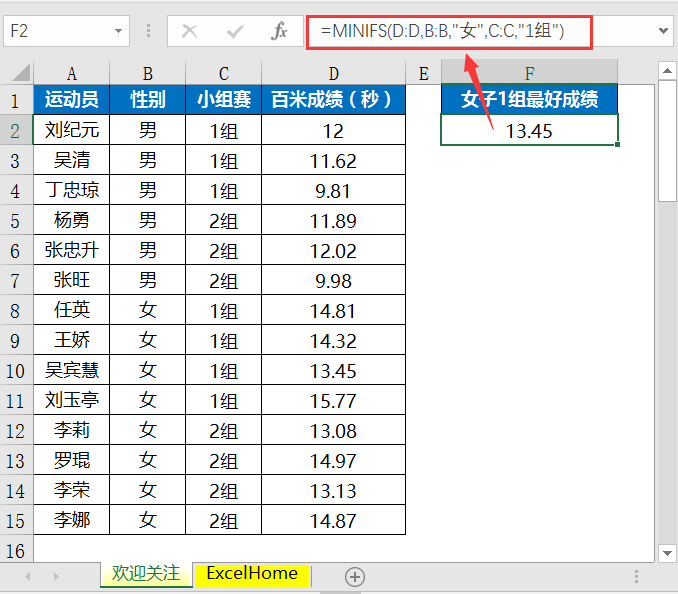678x594 pixels.
Task: Click cell with name 李荣
Action: pos(72,490)
